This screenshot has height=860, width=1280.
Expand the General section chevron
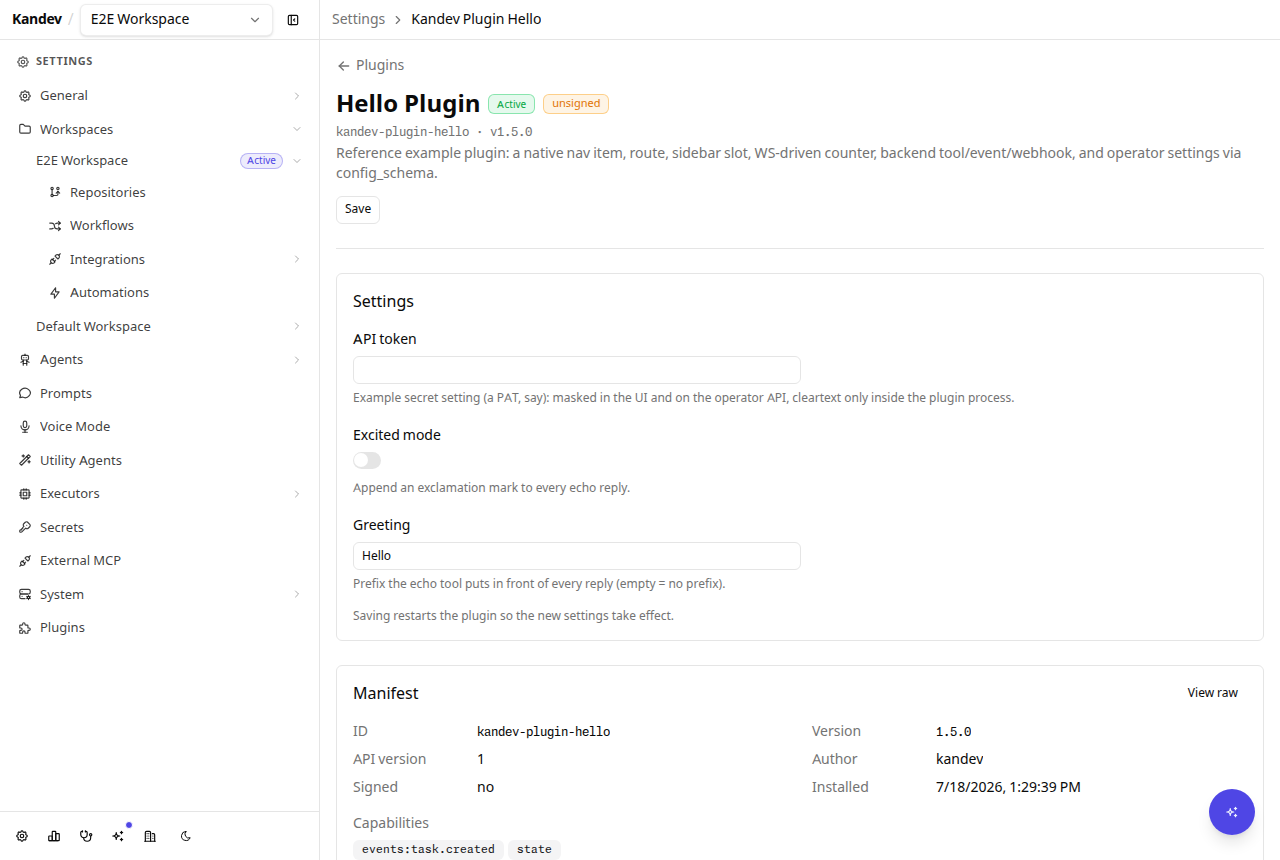pos(297,96)
